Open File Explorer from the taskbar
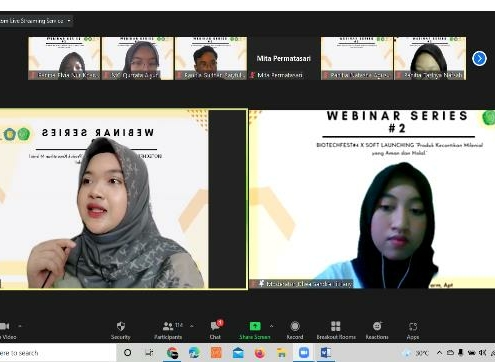The image size is (495, 362). coord(282,353)
